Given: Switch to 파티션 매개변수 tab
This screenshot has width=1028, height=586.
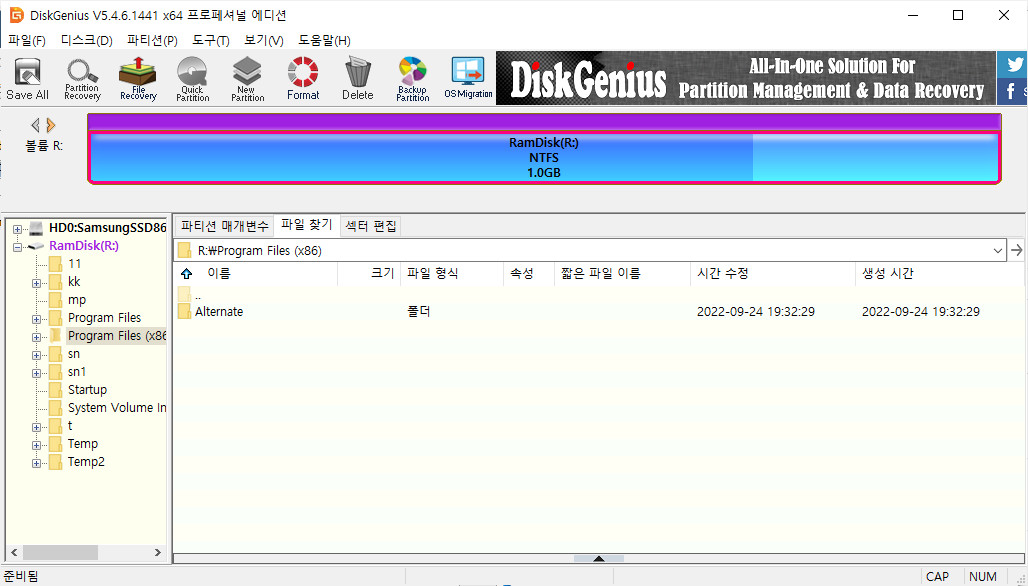Looking at the screenshot, I should pyautogui.click(x=224, y=226).
